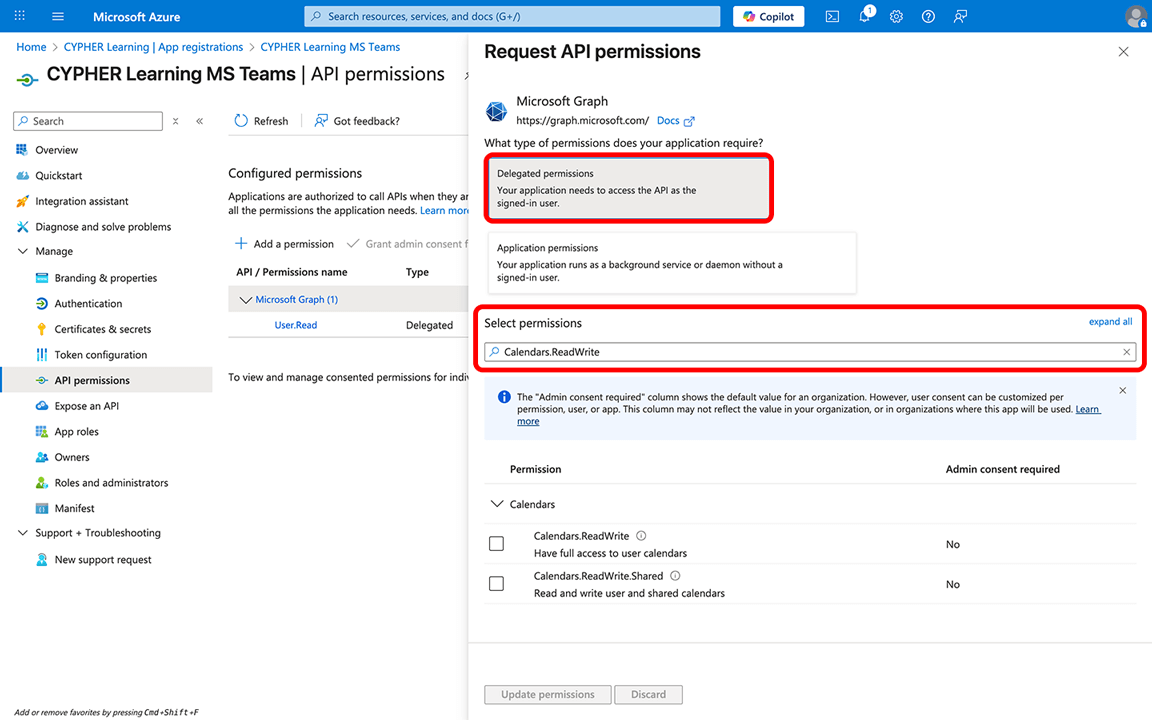Viewport: 1152px width, 720px height.
Task: Click the Branding & properties icon
Action: [42, 278]
